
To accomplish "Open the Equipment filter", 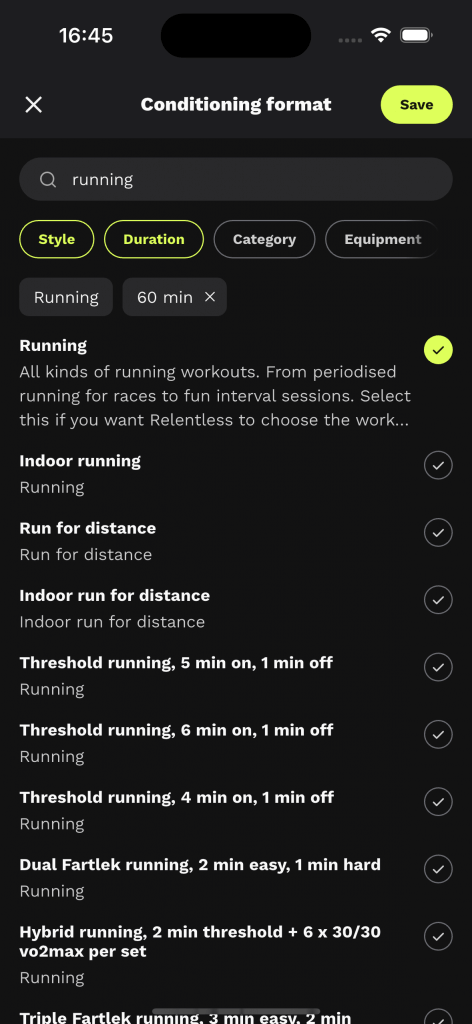I will [383, 239].
